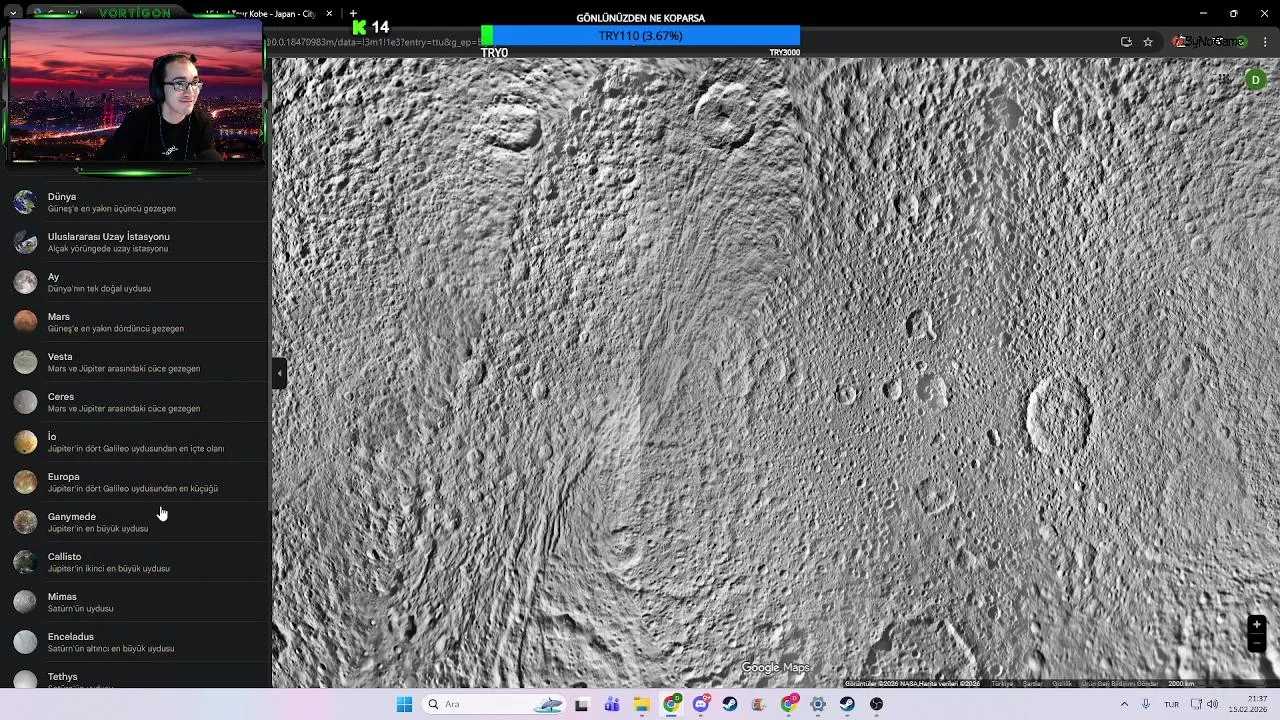The height and width of the screenshot is (720, 1280).
Task: Select Ganymede, Jupiter's largest moon
Action: (x=135, y=522)
